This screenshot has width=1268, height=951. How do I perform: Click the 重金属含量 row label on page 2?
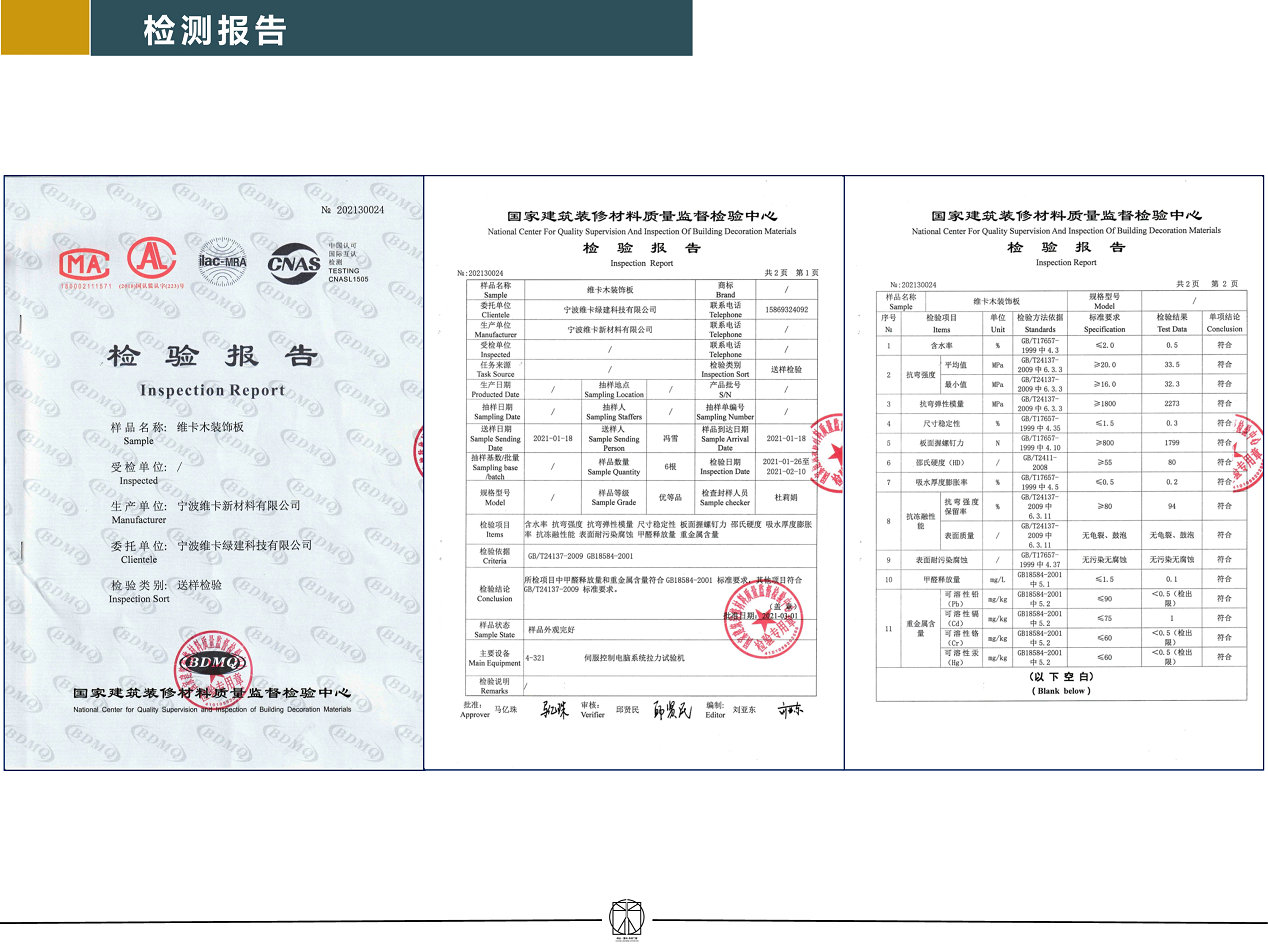(x=923, y=627)
